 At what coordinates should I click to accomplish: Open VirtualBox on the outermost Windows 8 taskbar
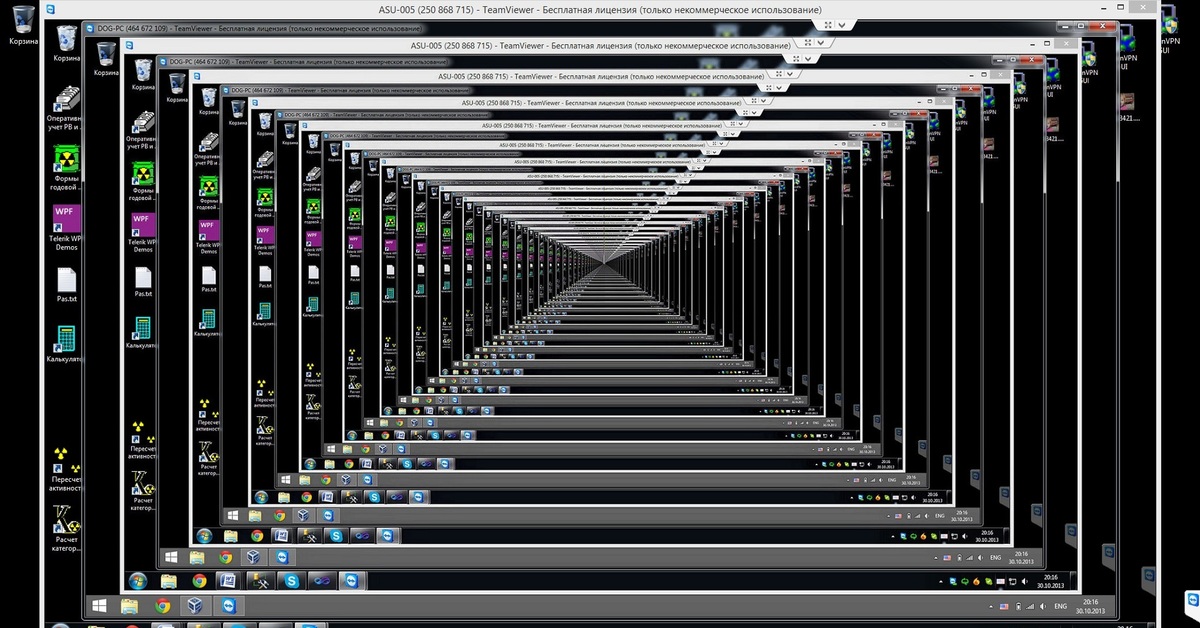pos(194,606)
